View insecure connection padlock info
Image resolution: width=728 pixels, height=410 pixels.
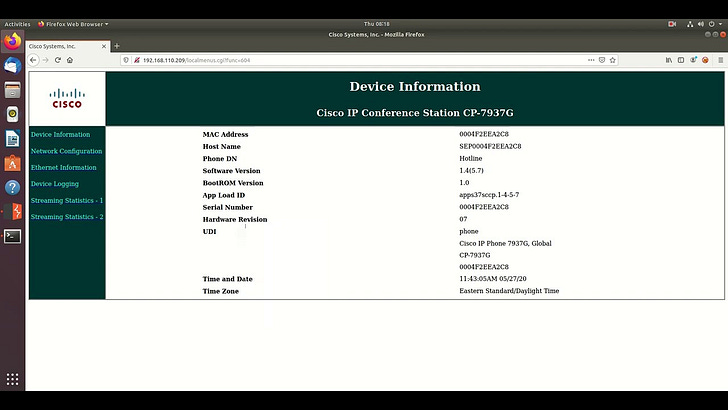click(x=136, y=60)
